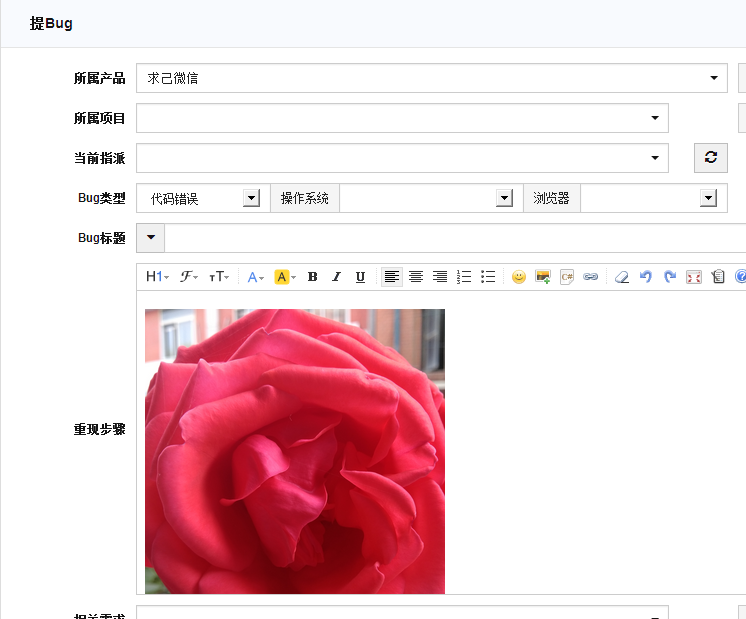Insert a hyperlink

tap(590, 276)
